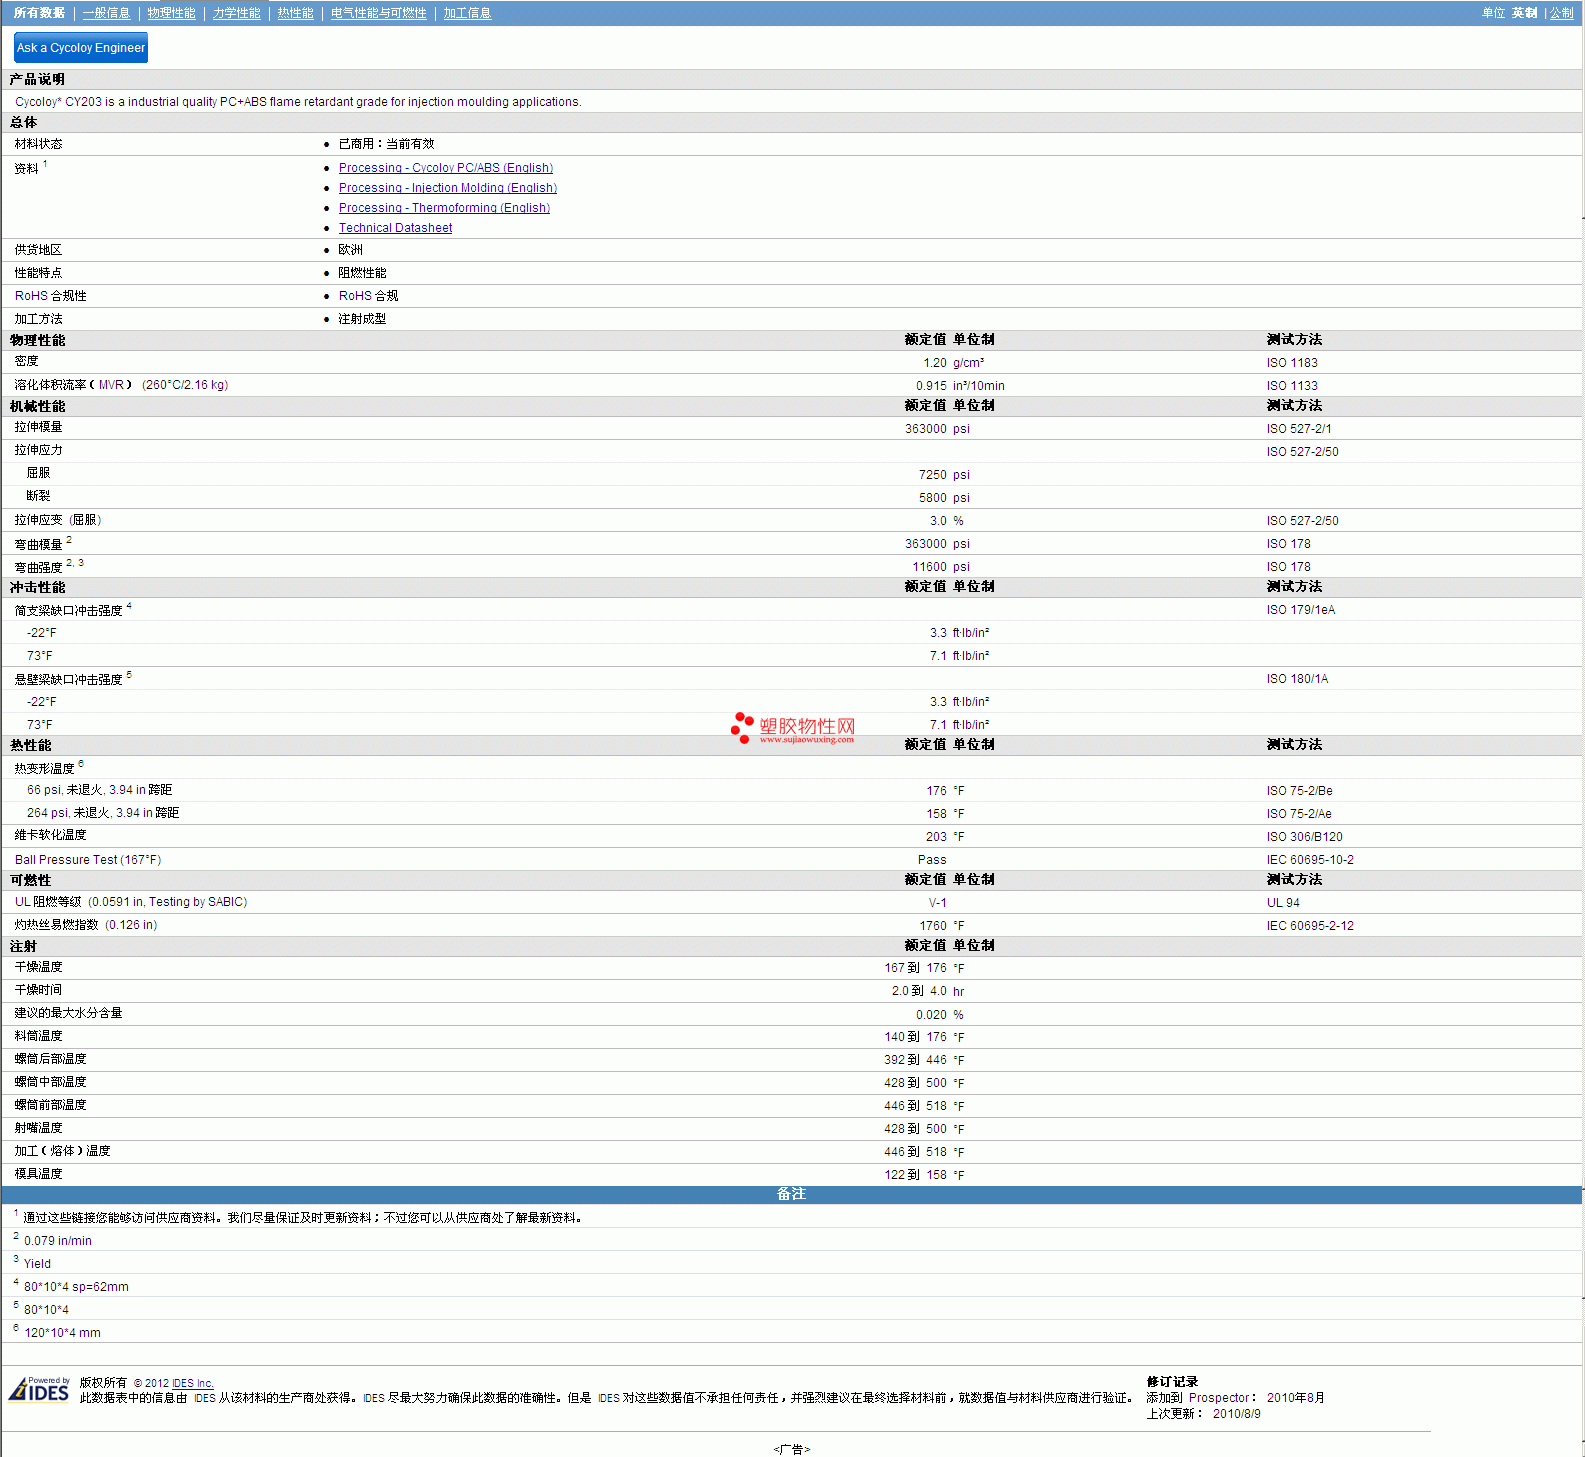Image resolution: width=1585 pixels, height=1457 pixels.
Task: Open the 所有数据 tab
Action: pos(39,13)
